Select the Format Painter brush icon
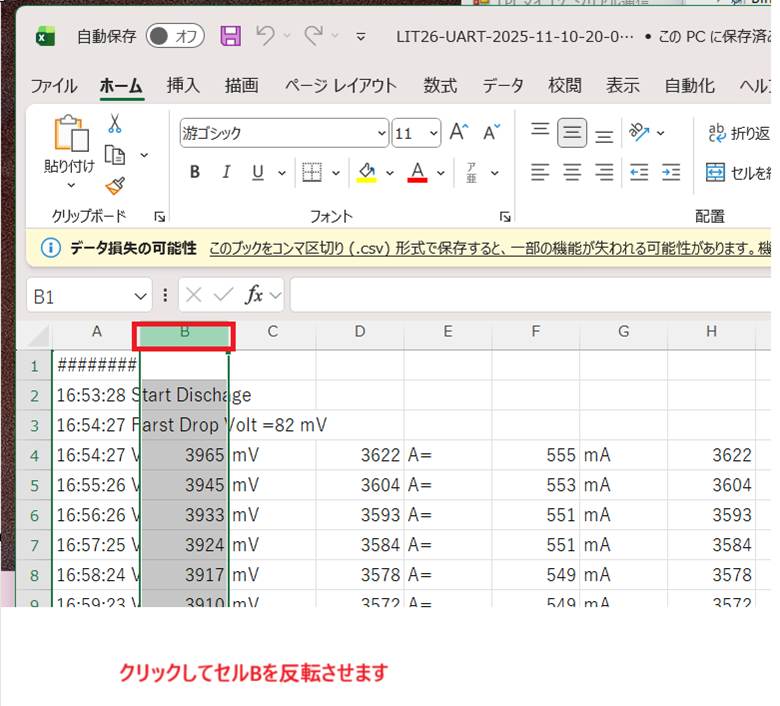This screenshot has width=780, height=706. 115,186
